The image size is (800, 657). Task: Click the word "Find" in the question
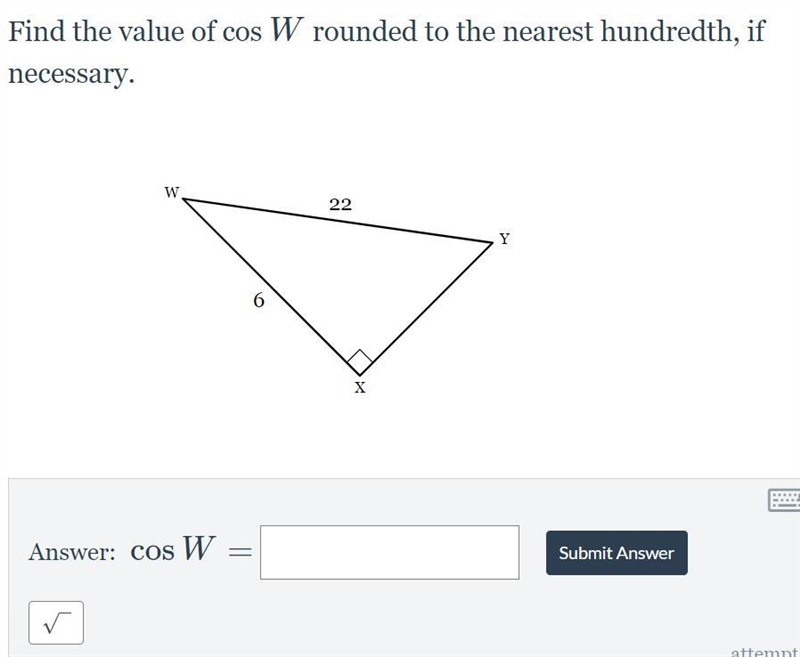(x=37, y=31)
